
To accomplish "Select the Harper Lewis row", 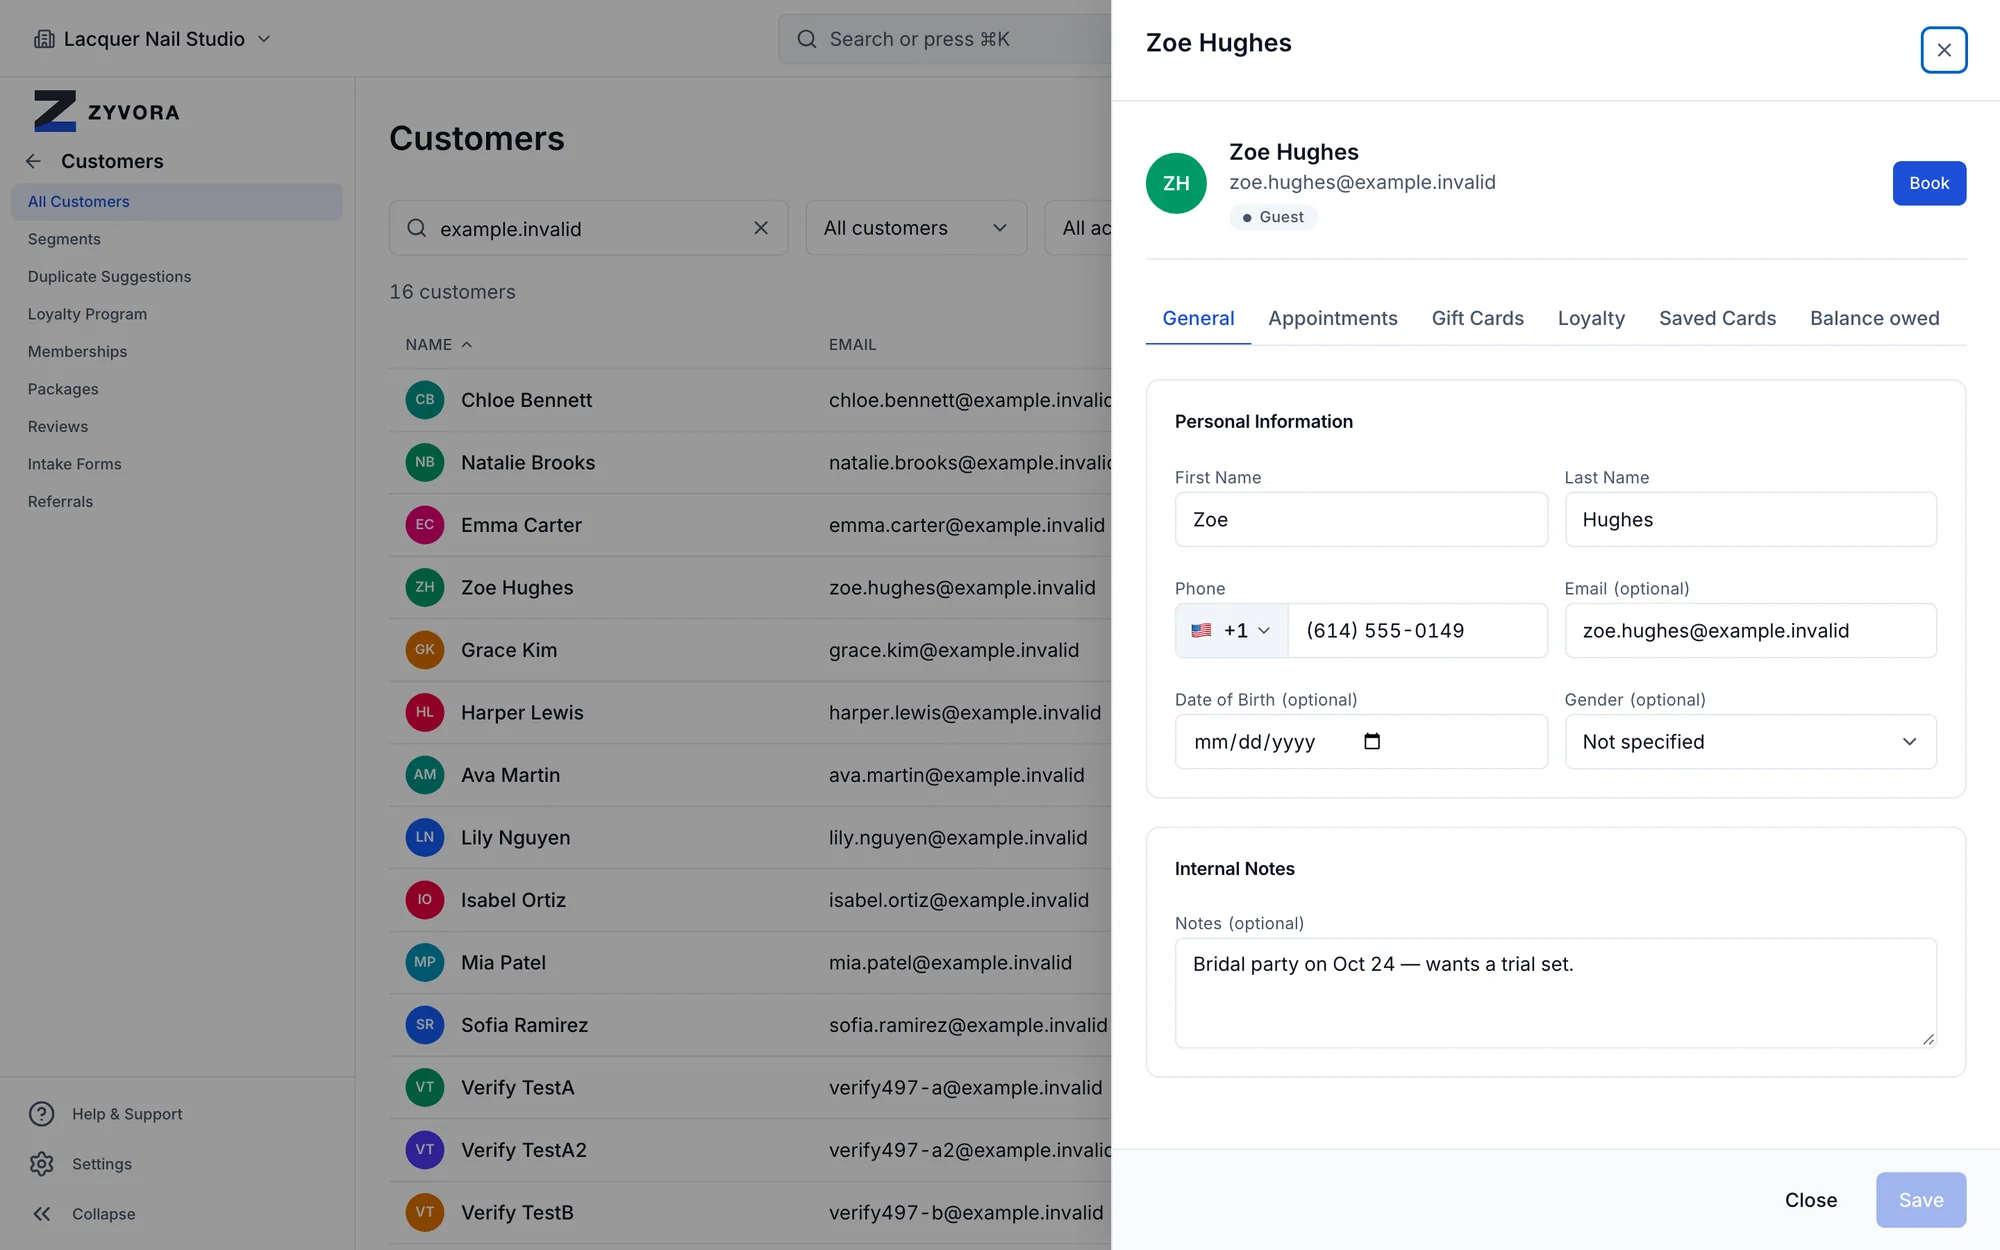I will (750, 712).
